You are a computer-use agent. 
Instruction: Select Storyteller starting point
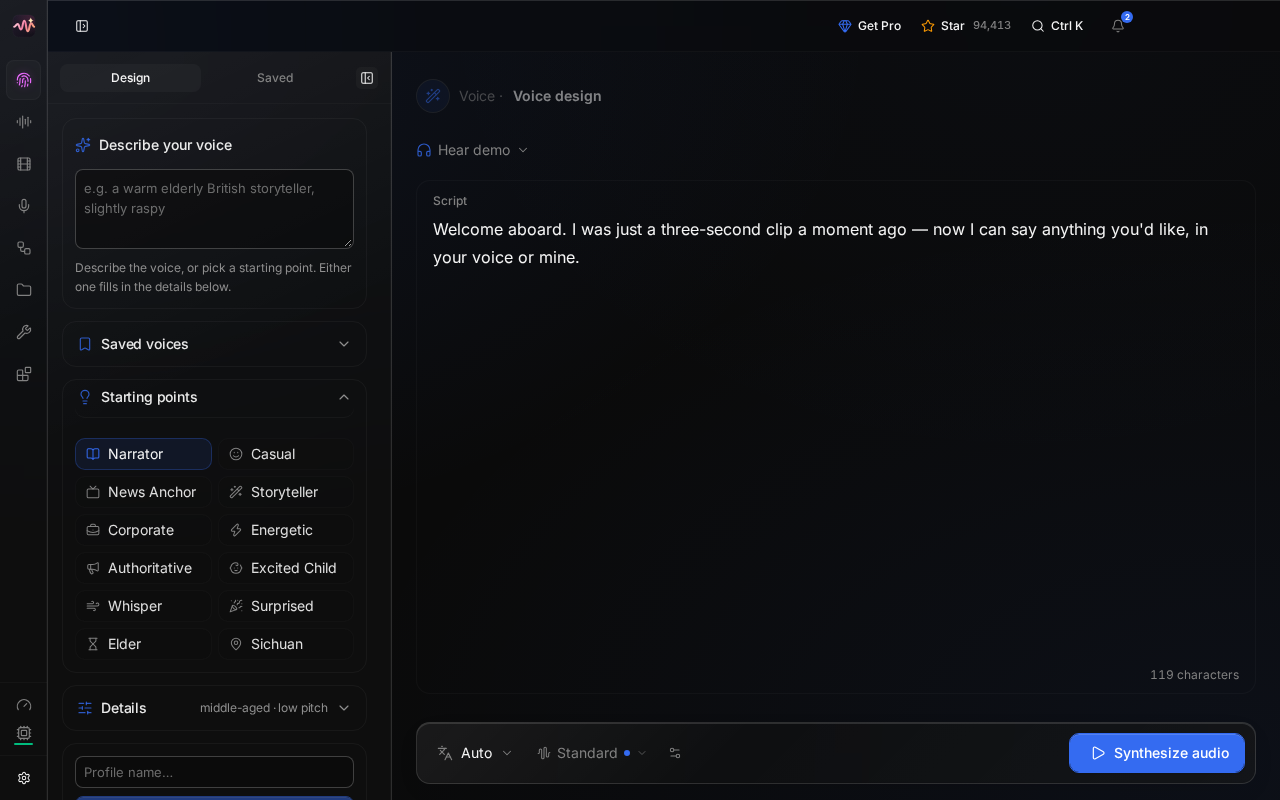[x=286, y=492]
